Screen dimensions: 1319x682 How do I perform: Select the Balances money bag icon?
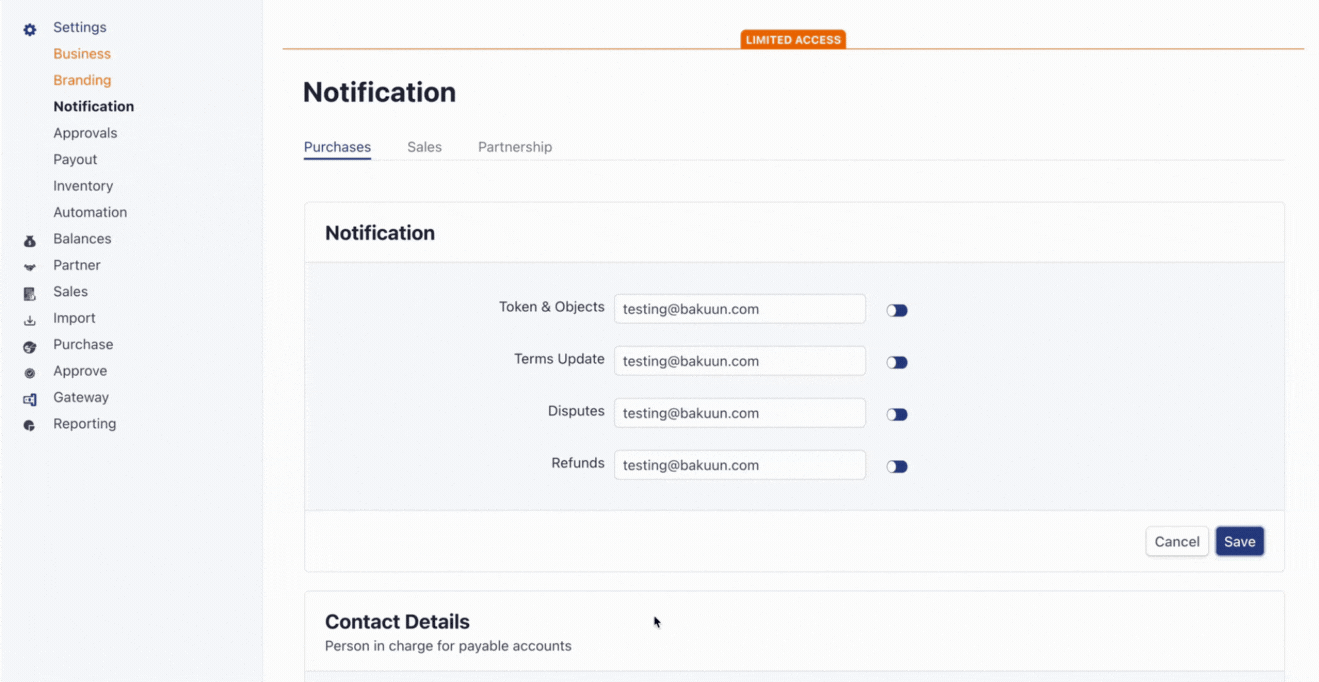(29, 239)
